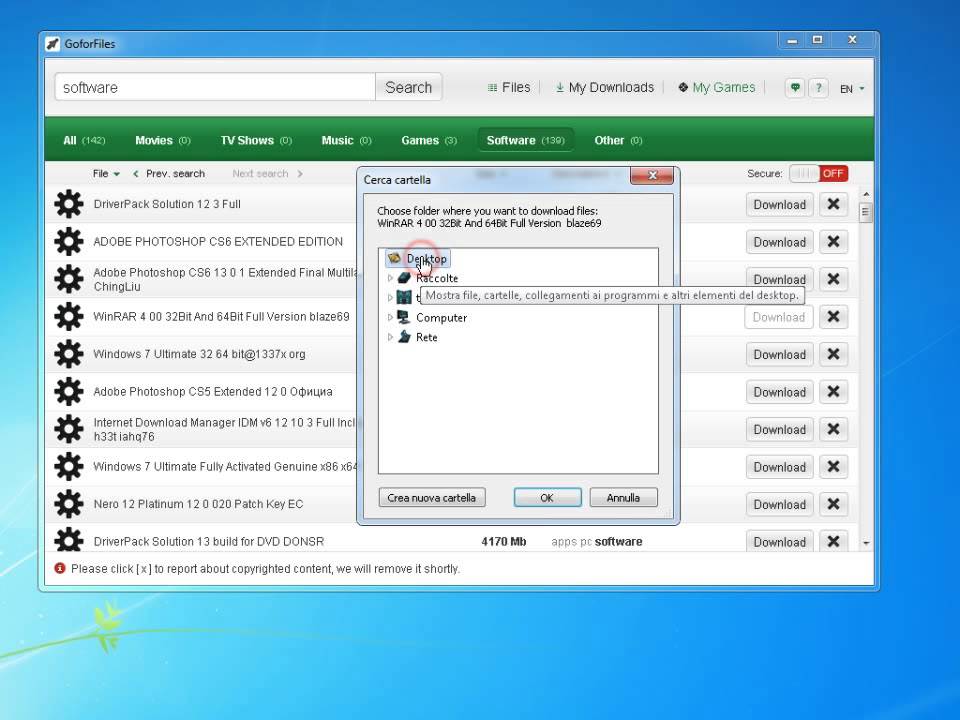Image resolution: width=960 pixels, height=720 pixels.
Task: Click the Rete network icon in folder tree
Action: pyautogui.click(x=403, y=337)
